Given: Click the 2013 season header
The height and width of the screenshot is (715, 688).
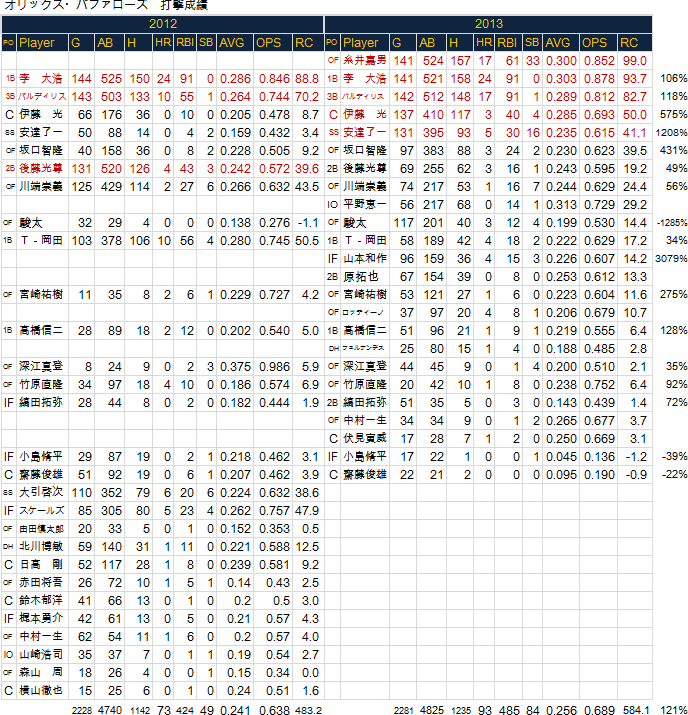Looking at the screenshot, I should pyautogui.click(x=488, y=24).
